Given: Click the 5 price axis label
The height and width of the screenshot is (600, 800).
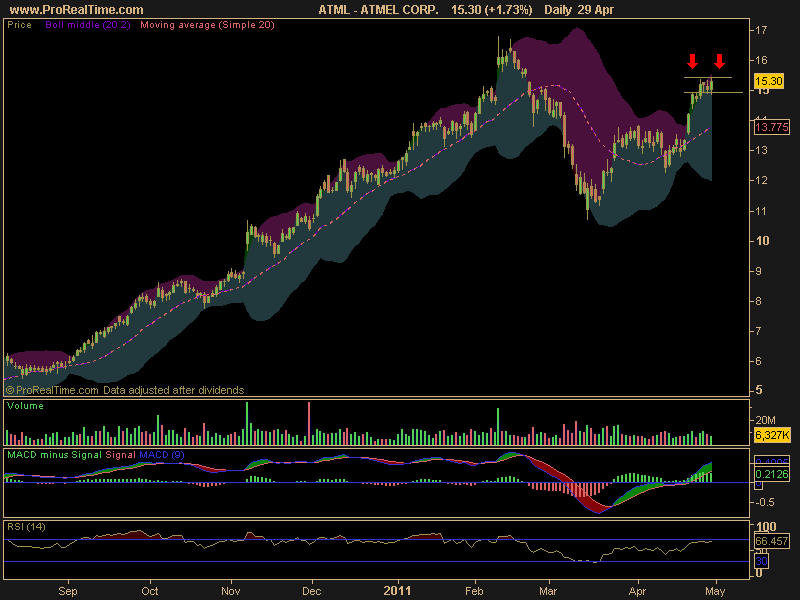Looking at the screenshot, I should coord(759,390).
